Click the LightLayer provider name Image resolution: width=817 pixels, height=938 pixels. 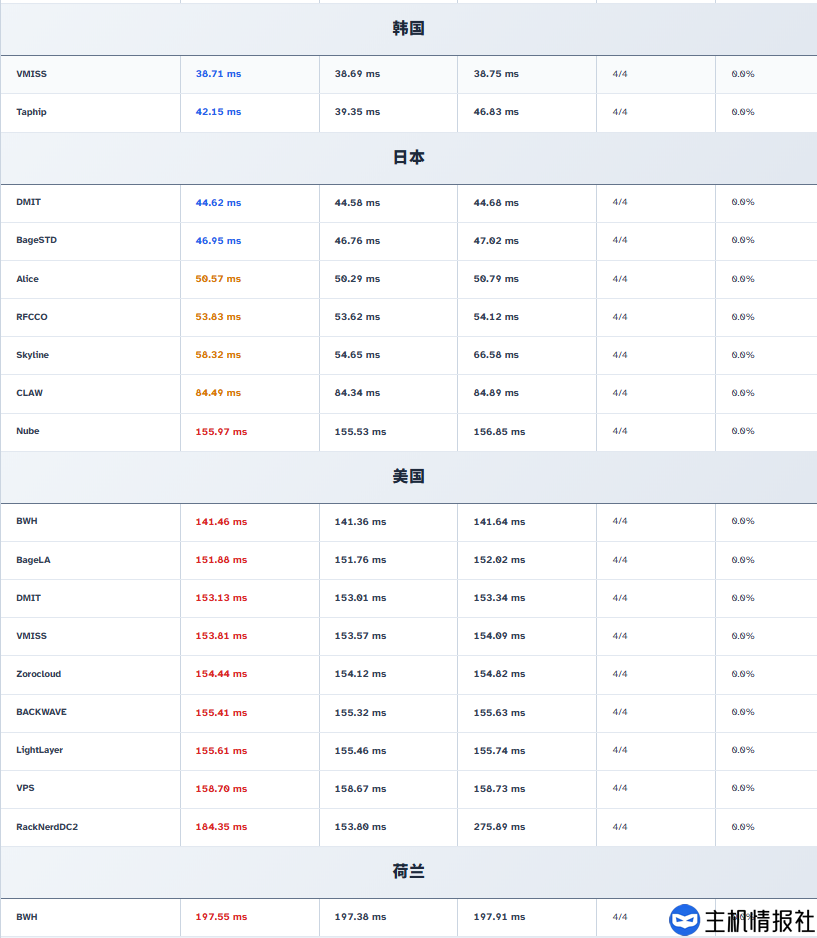(x=39, y=750)
